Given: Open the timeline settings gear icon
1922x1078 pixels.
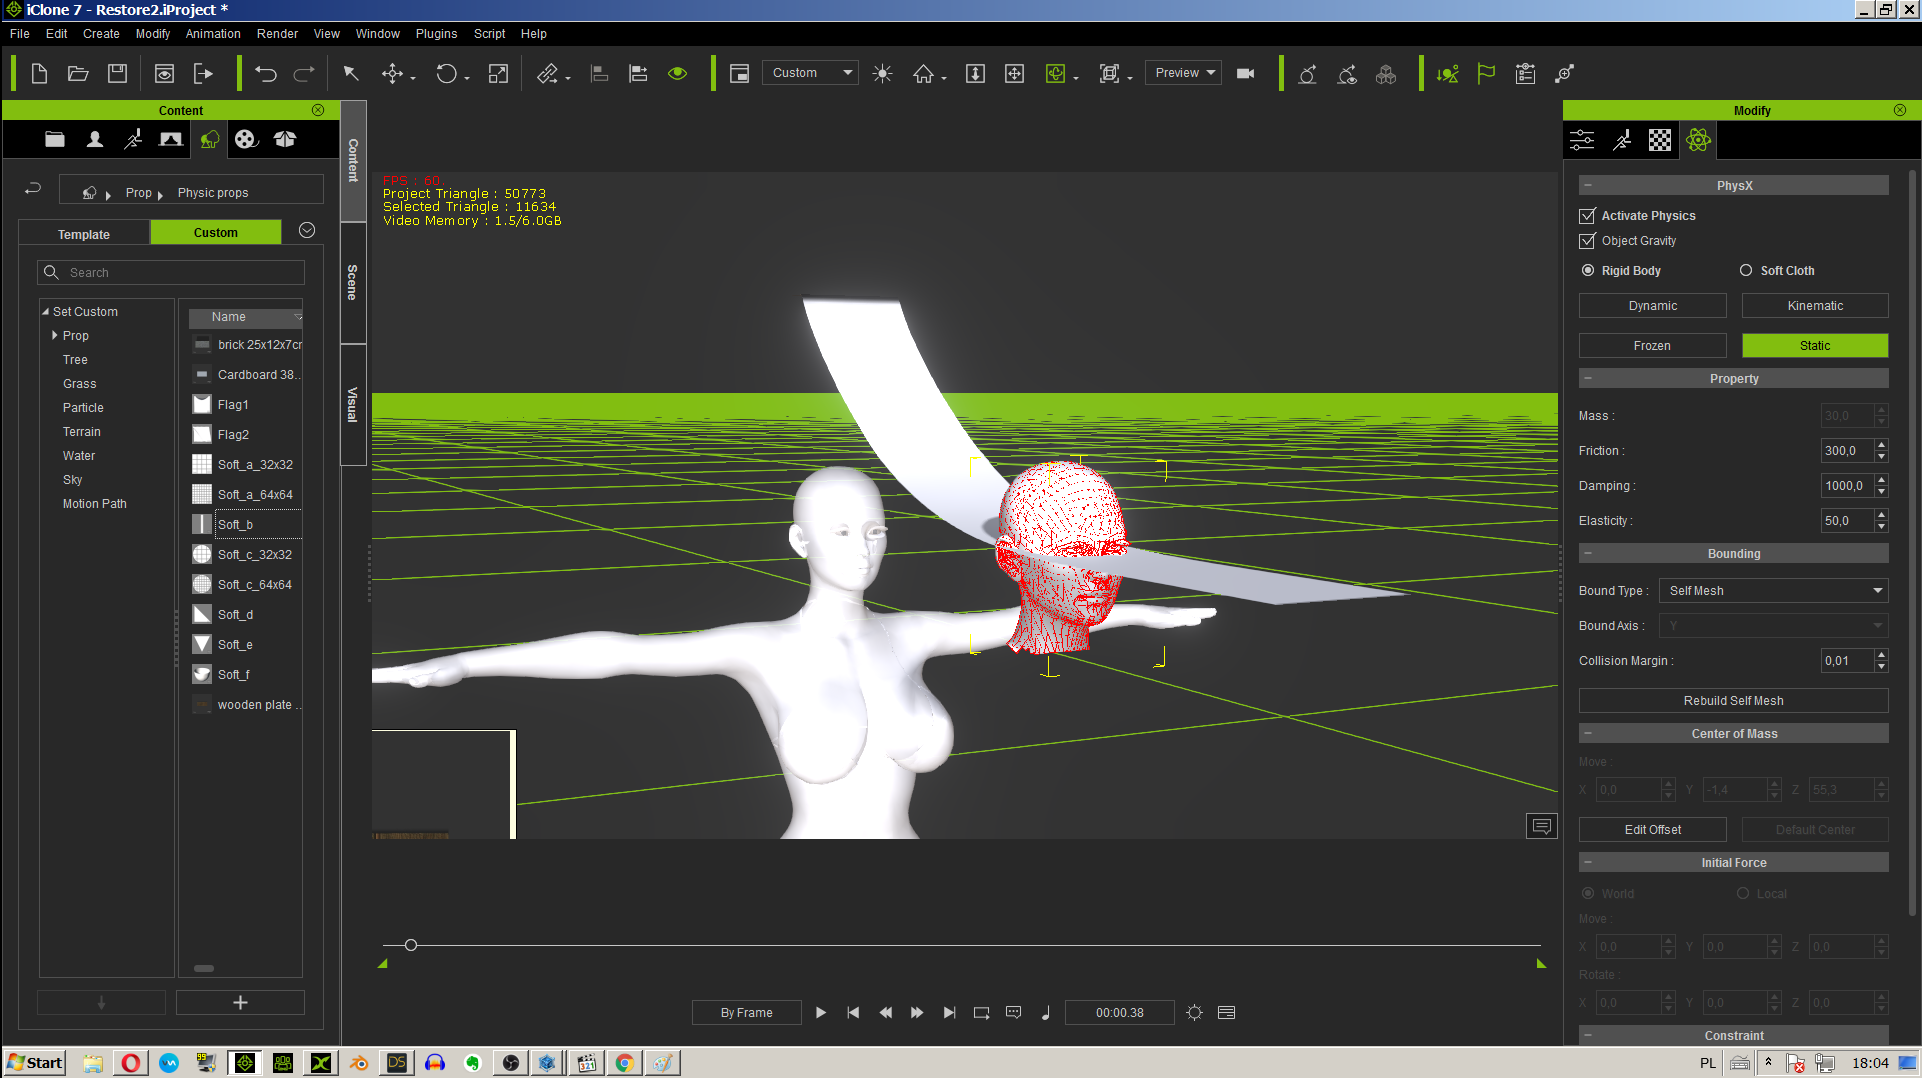Looking at the screenshot, I should point(1194,1012).
